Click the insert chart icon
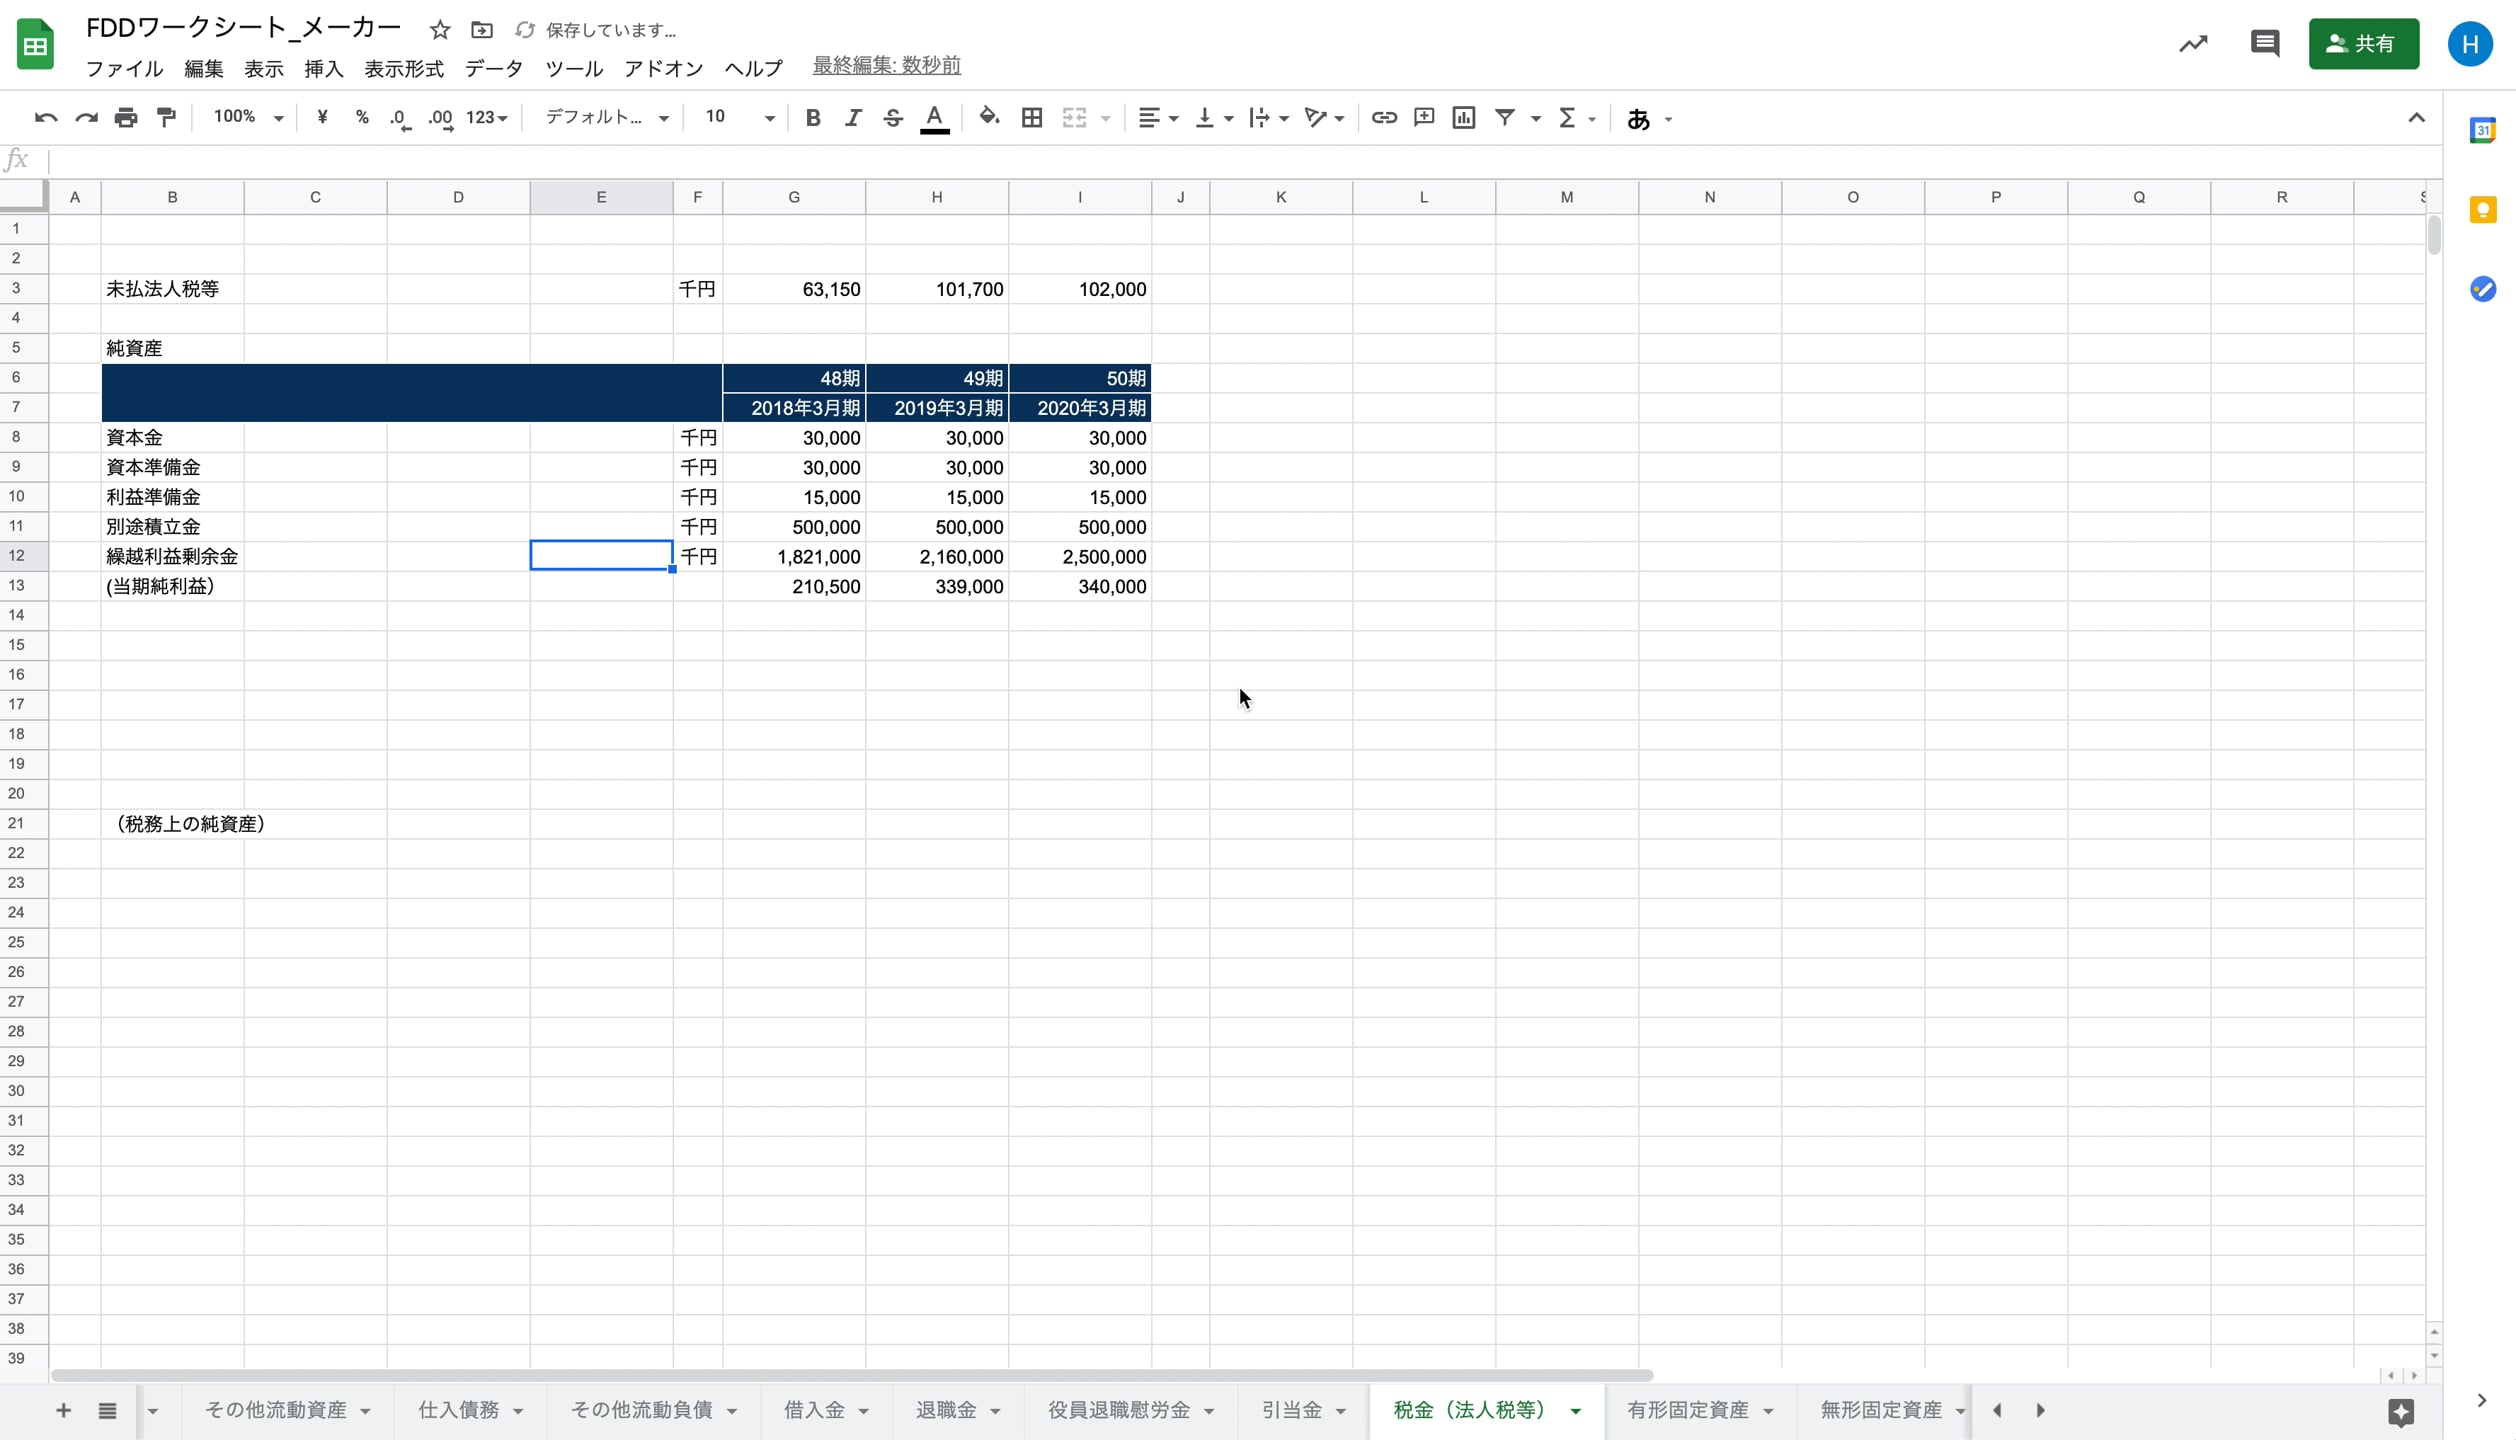This screenshot has height=1440, width=2516. click(x=1463, y=118)
